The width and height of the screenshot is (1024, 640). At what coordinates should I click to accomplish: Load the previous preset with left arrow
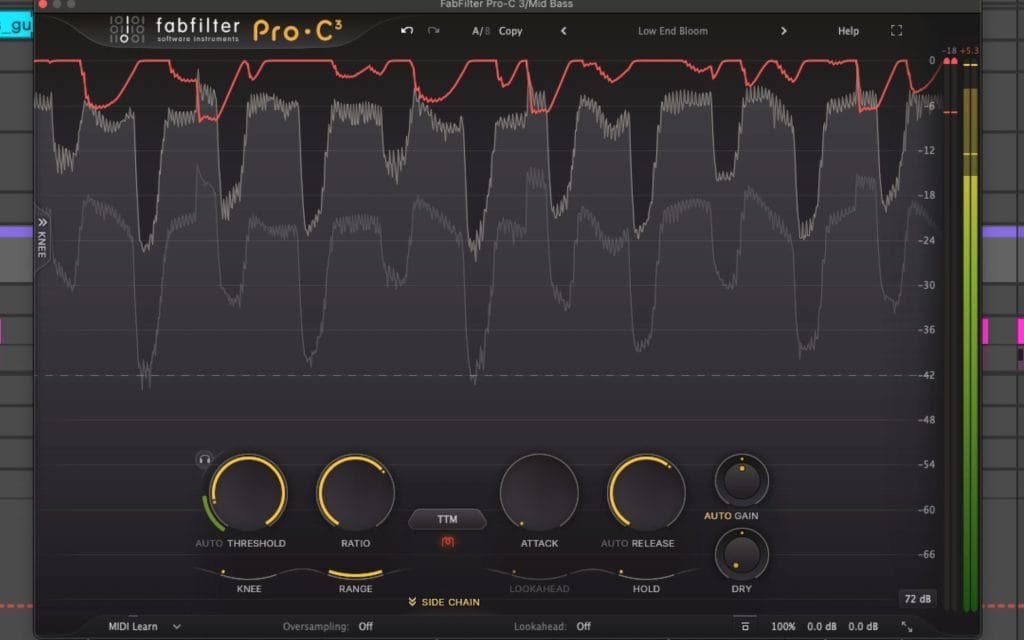click(564, 31)
